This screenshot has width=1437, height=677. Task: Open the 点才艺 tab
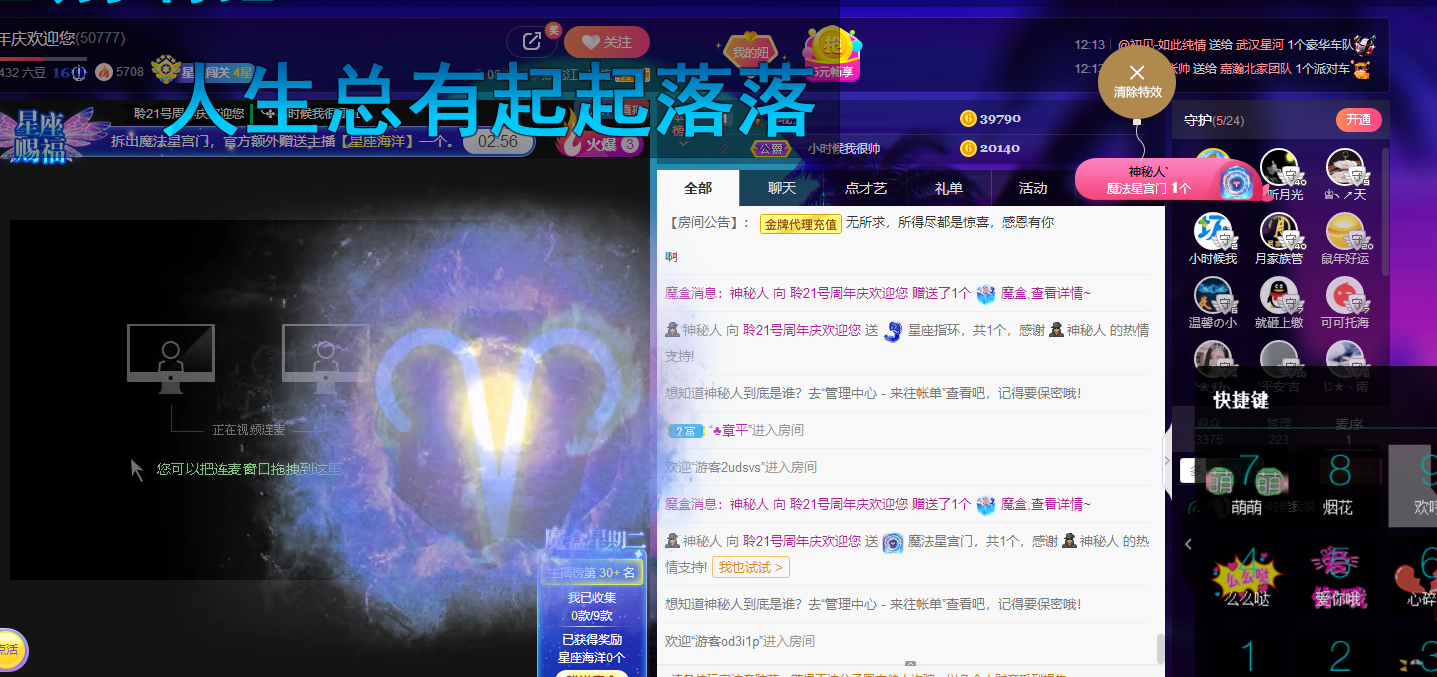click(865, 188)
